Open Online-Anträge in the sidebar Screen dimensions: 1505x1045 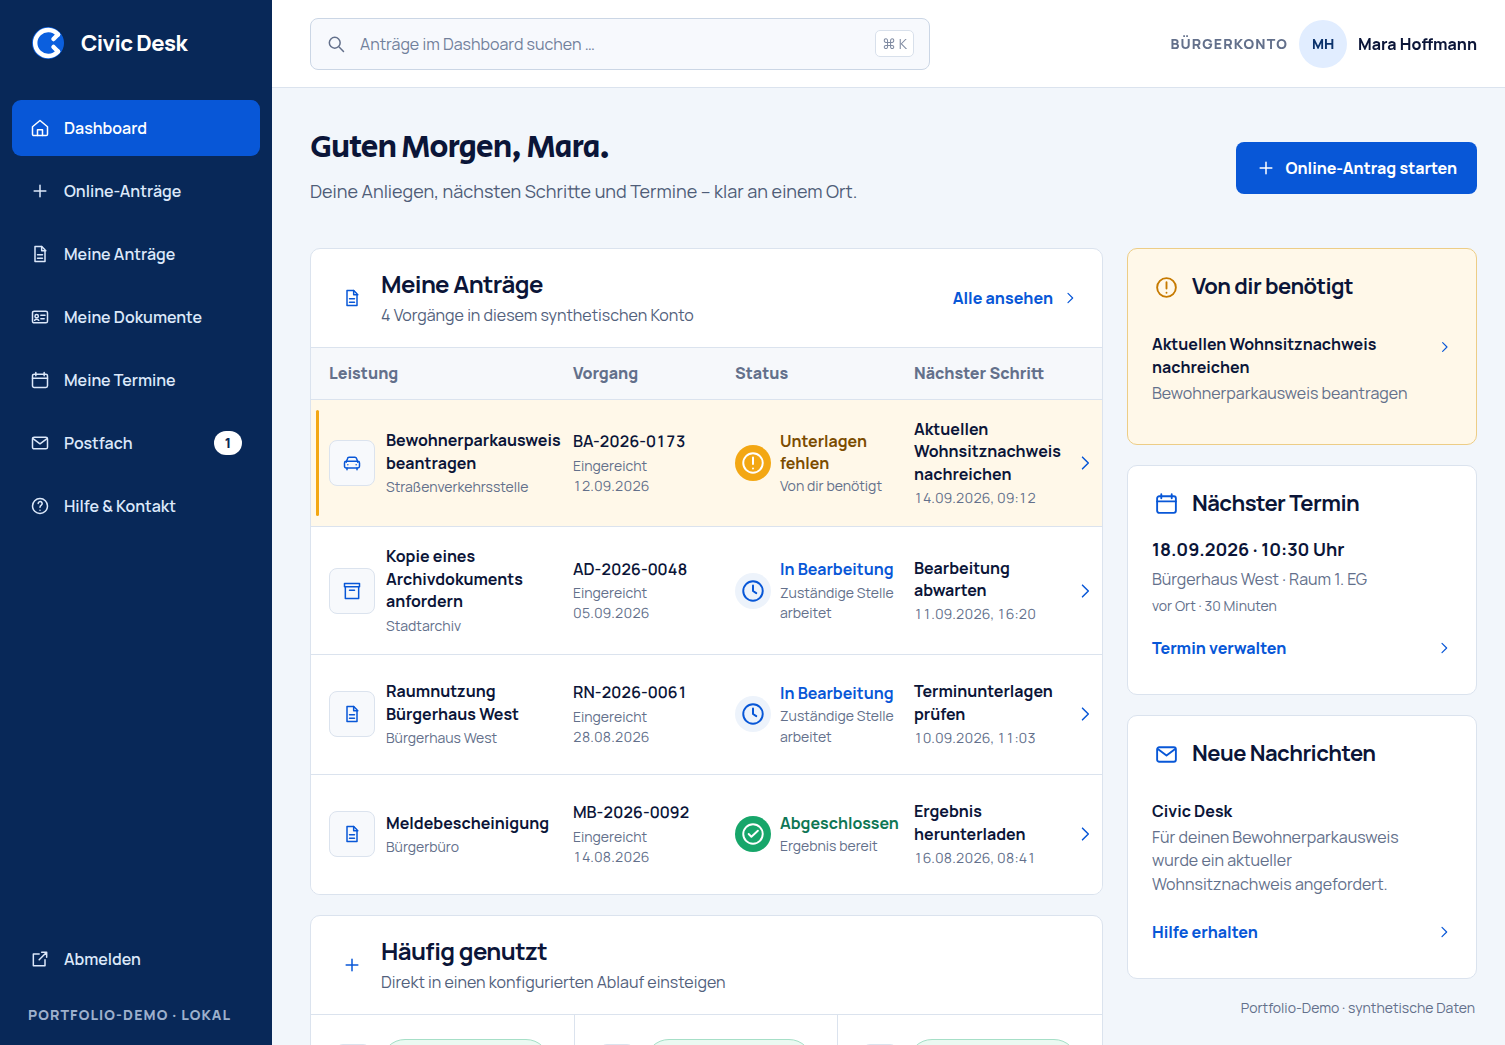point(136,191)
